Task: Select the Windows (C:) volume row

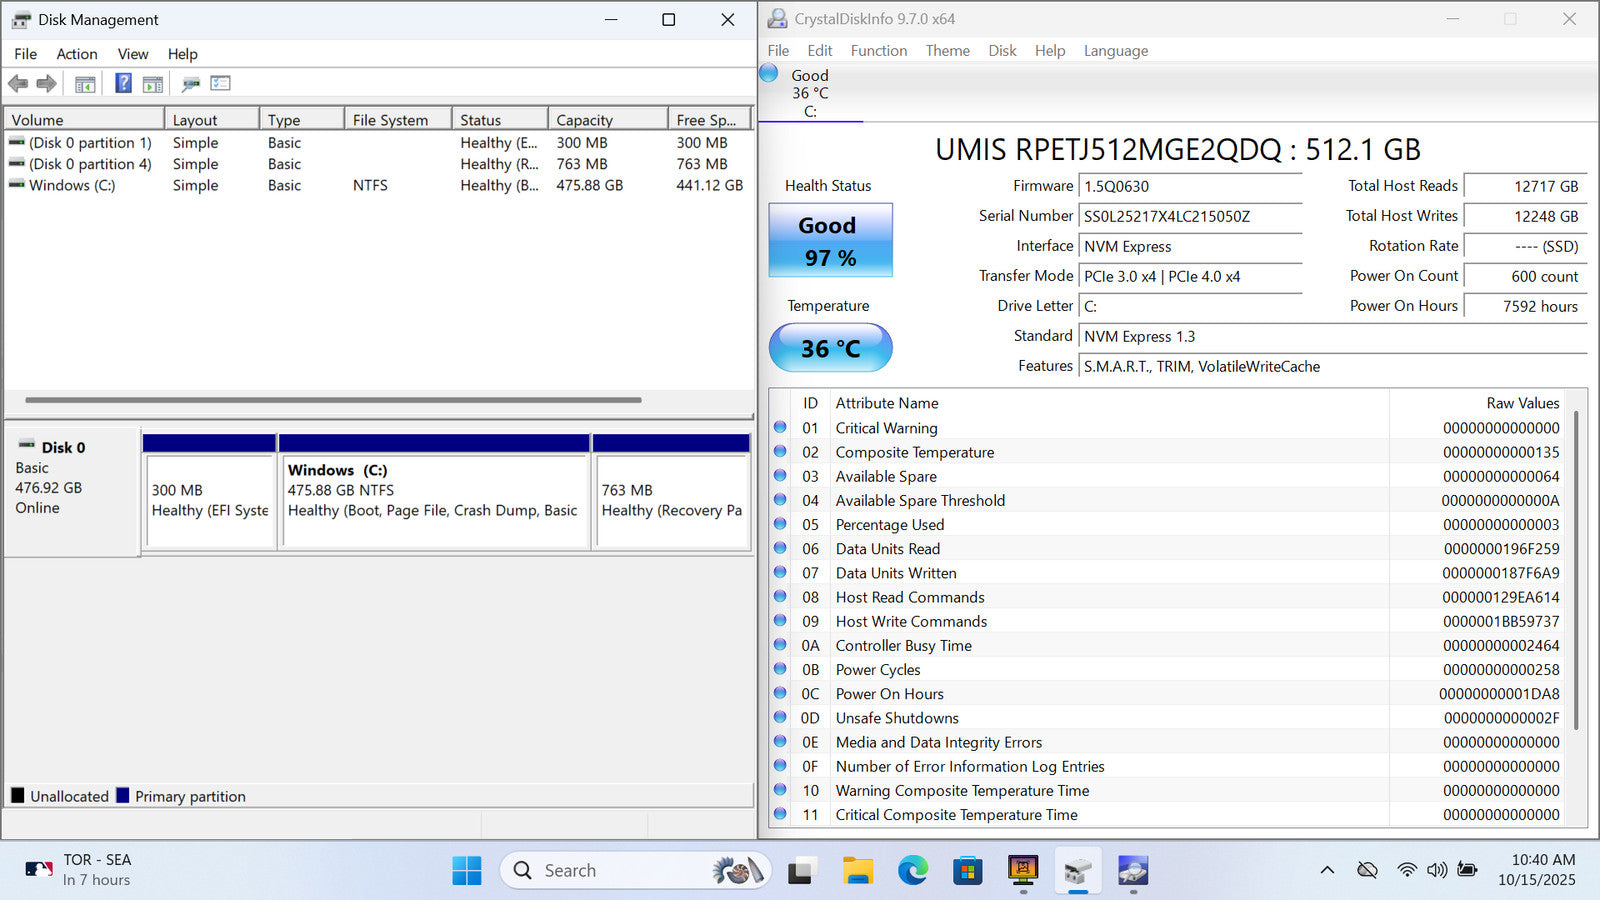Action: [72, 185]
